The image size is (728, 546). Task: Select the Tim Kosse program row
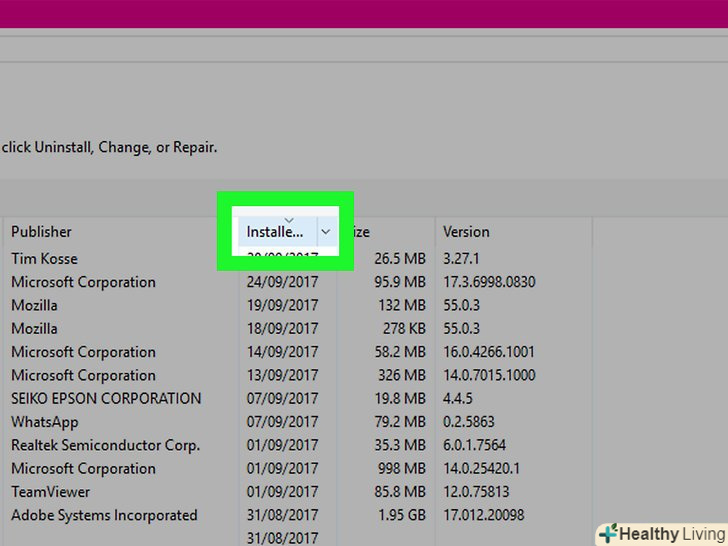pos(44,259)
